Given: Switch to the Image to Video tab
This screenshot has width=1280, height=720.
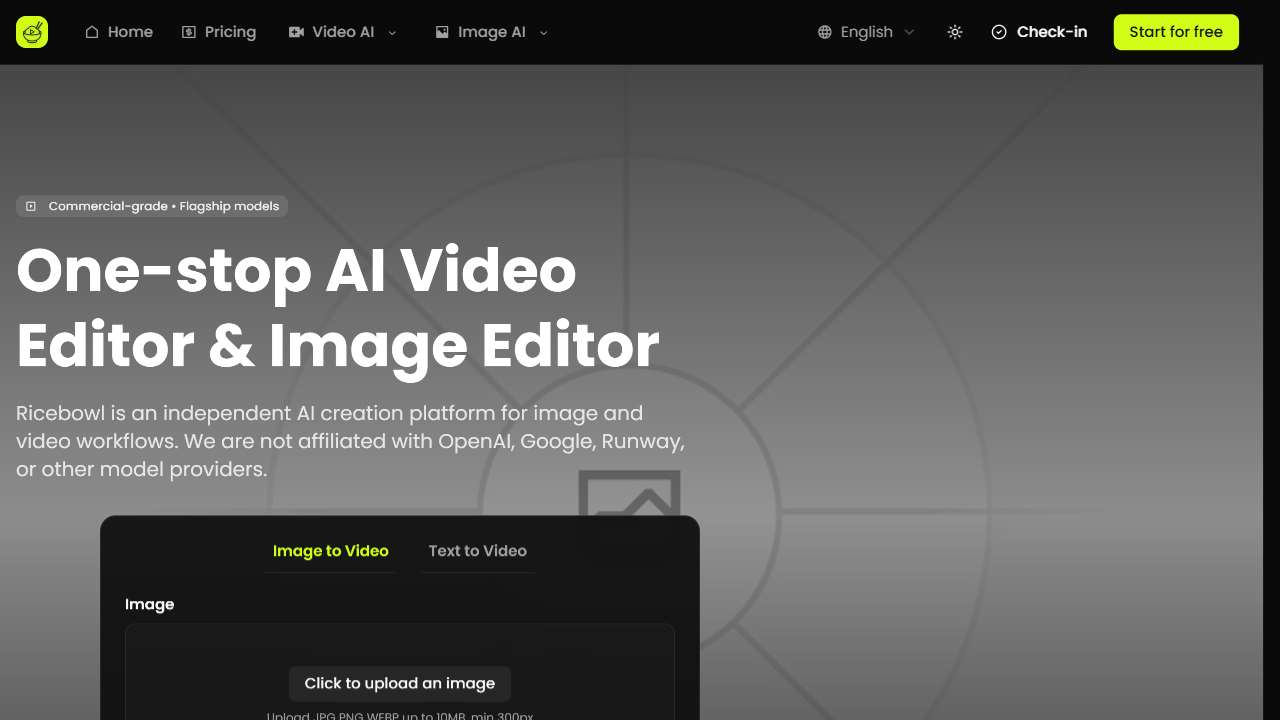Looking at the screenshot, I should [330, 551].
